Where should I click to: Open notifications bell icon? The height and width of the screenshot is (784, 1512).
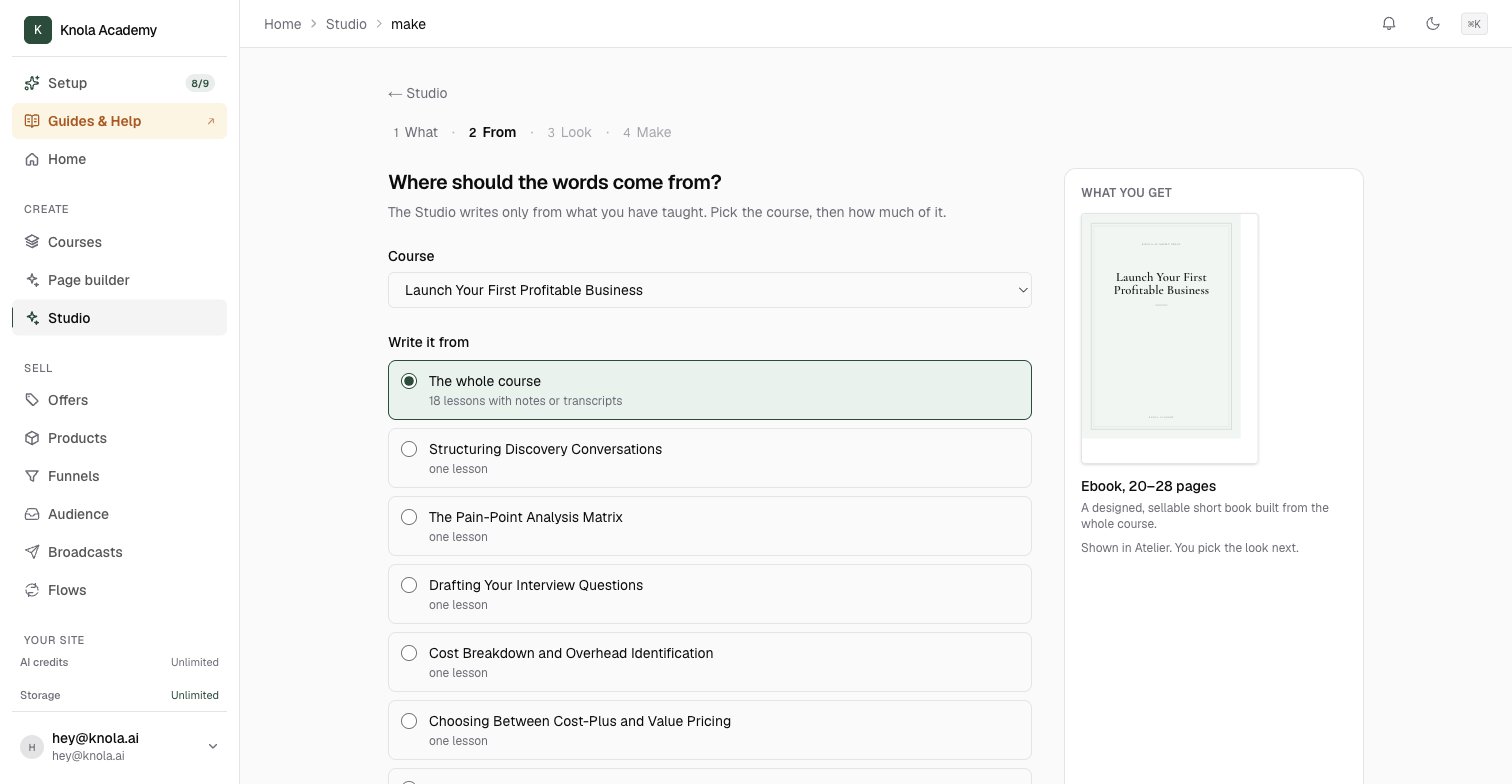1389,24
